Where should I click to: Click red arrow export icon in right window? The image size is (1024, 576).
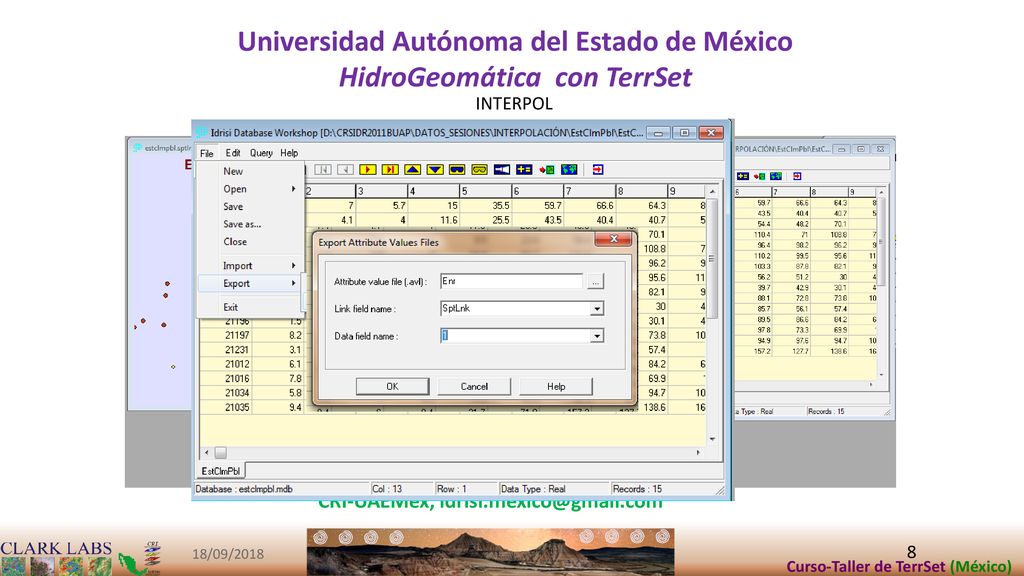[x=797, y=176]
